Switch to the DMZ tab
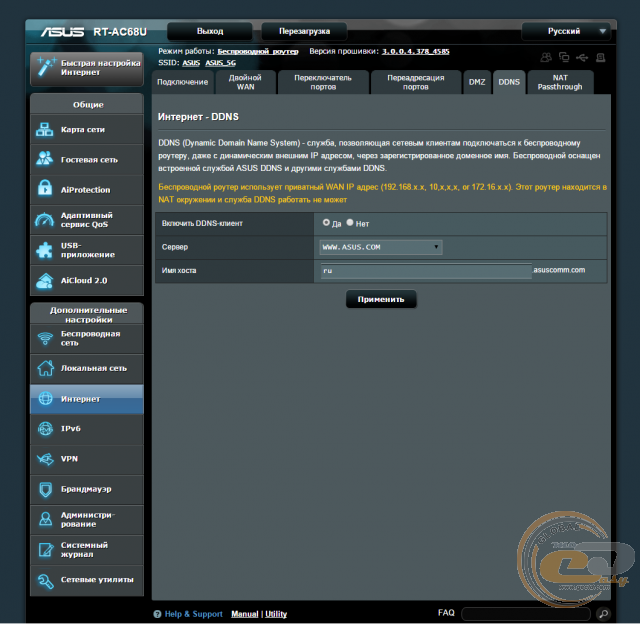The height and width of the screenshot is (624, 640). [477, 82]
